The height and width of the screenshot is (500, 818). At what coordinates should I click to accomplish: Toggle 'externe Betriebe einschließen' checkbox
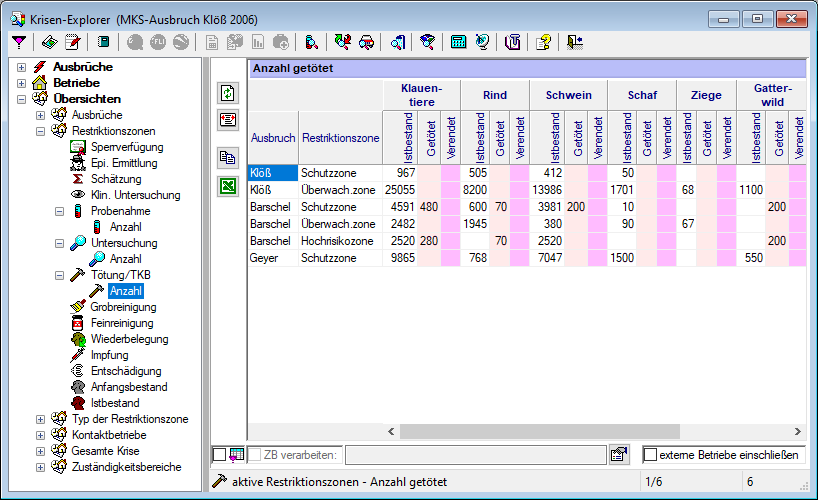click(650, 455)
